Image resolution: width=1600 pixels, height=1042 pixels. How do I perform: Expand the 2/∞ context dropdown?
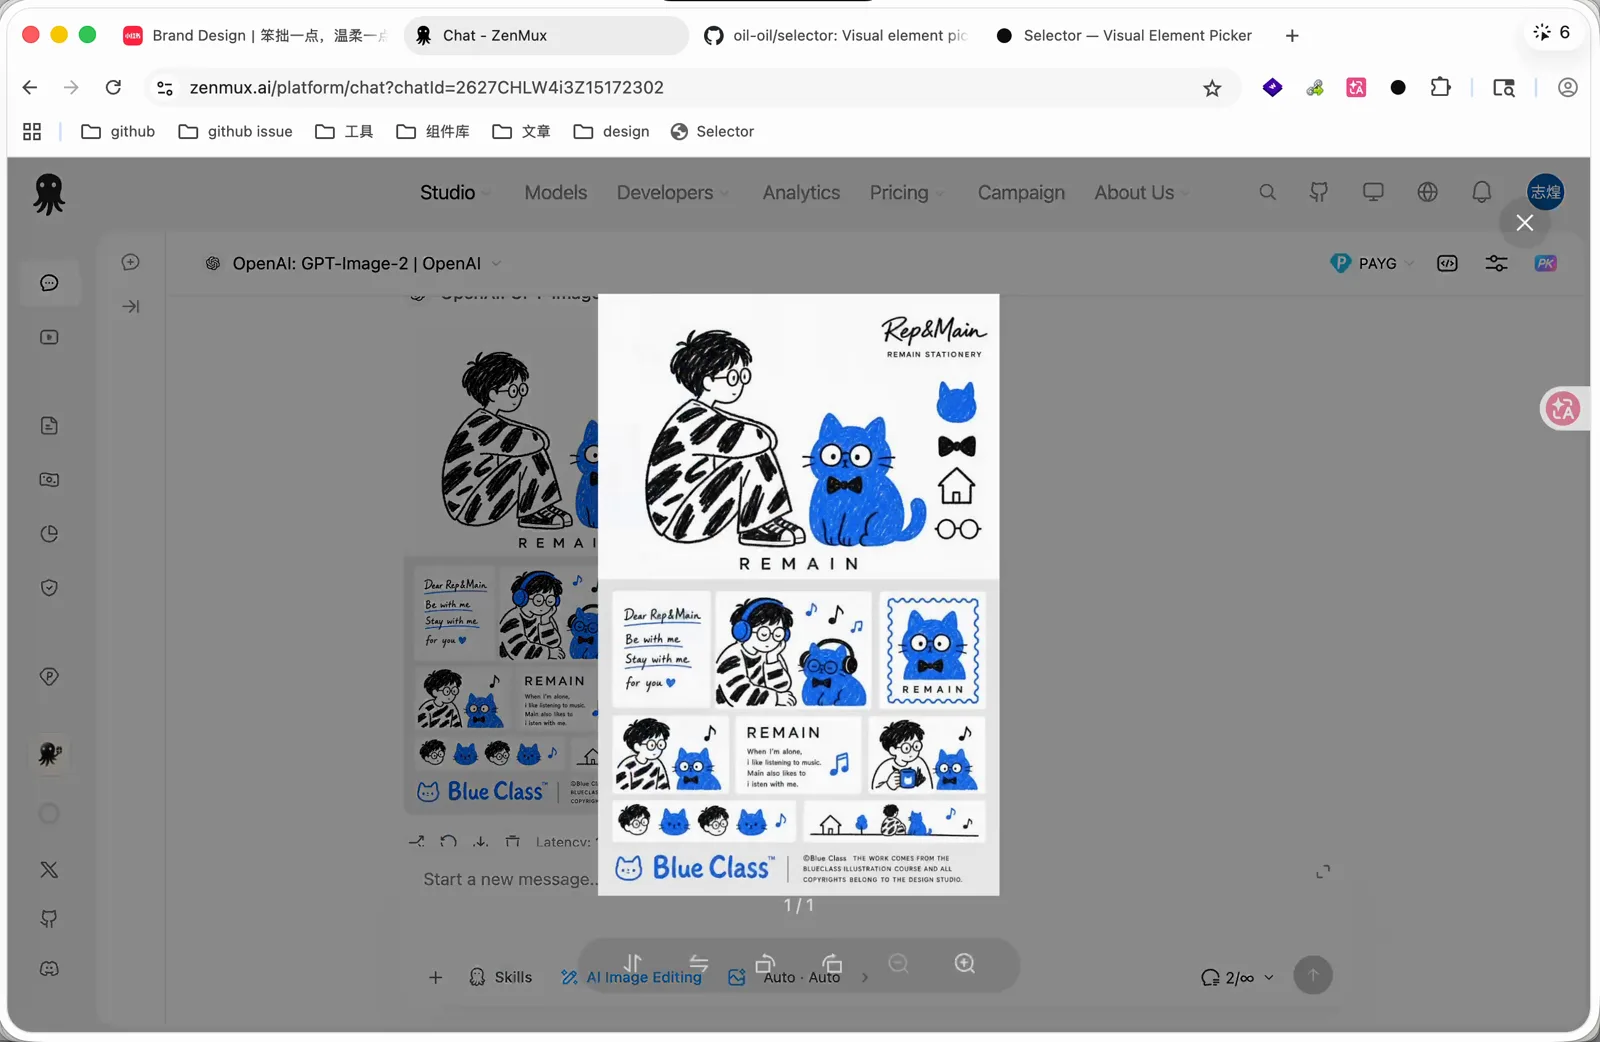(x=1237, y=977)
